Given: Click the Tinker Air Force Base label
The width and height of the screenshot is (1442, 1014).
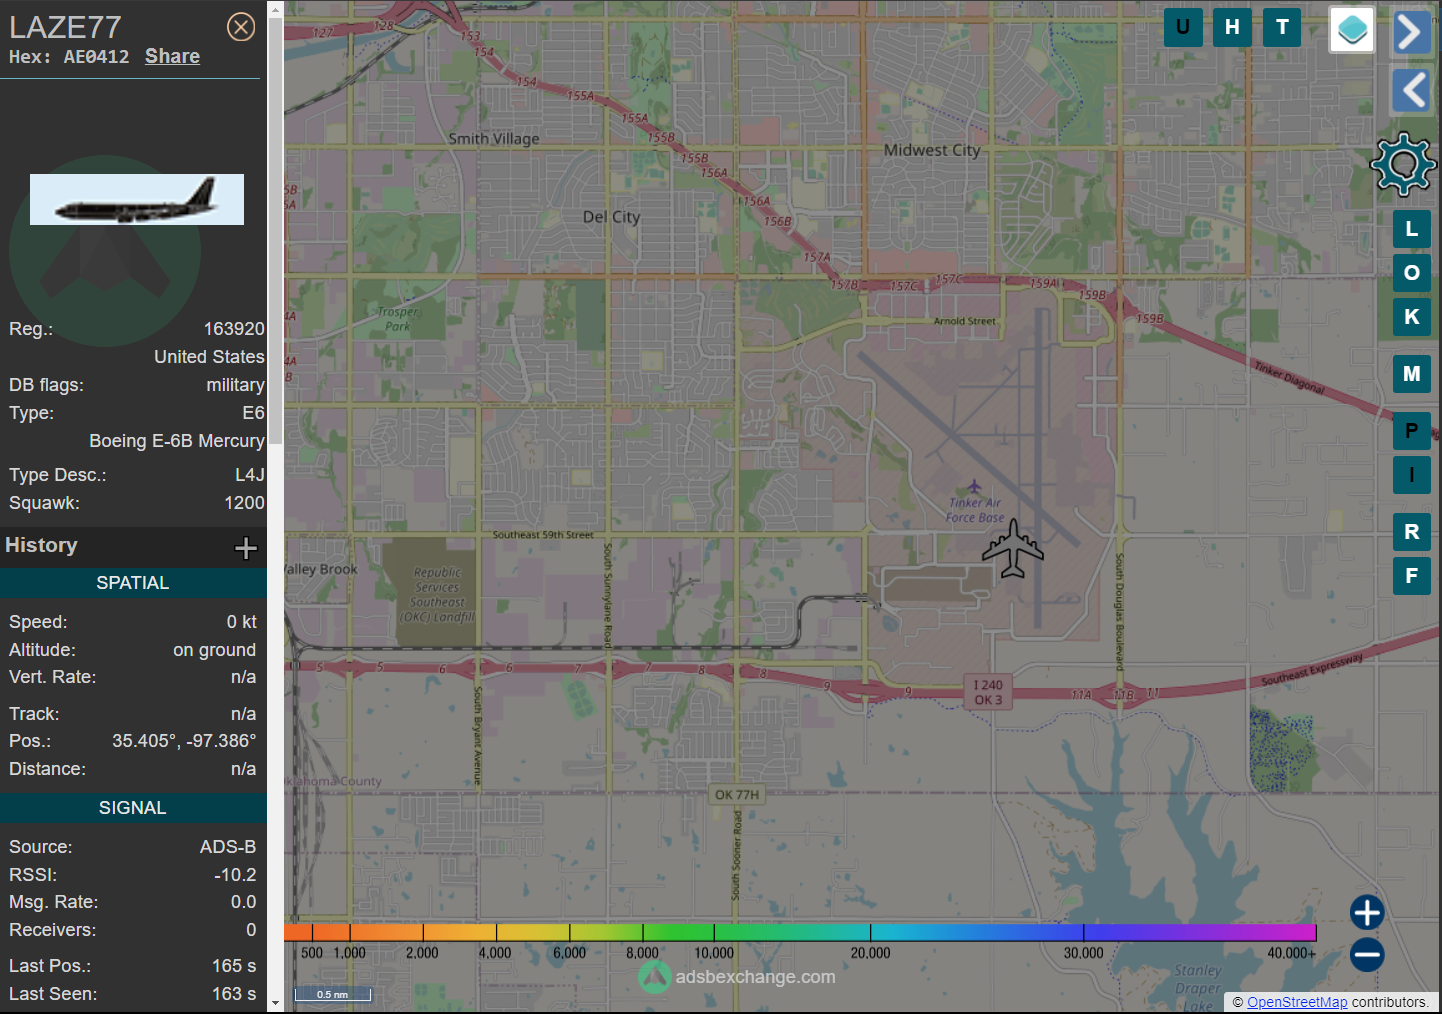Looking at the screenshot, I should click(x=975, y=510).
